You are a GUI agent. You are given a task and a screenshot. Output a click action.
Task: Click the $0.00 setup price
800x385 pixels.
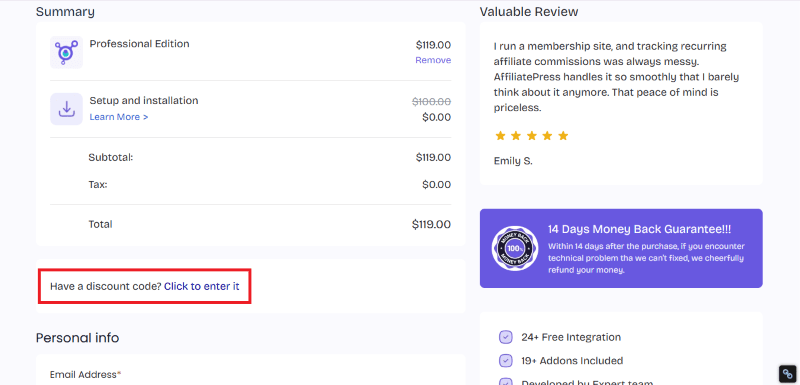437,117
